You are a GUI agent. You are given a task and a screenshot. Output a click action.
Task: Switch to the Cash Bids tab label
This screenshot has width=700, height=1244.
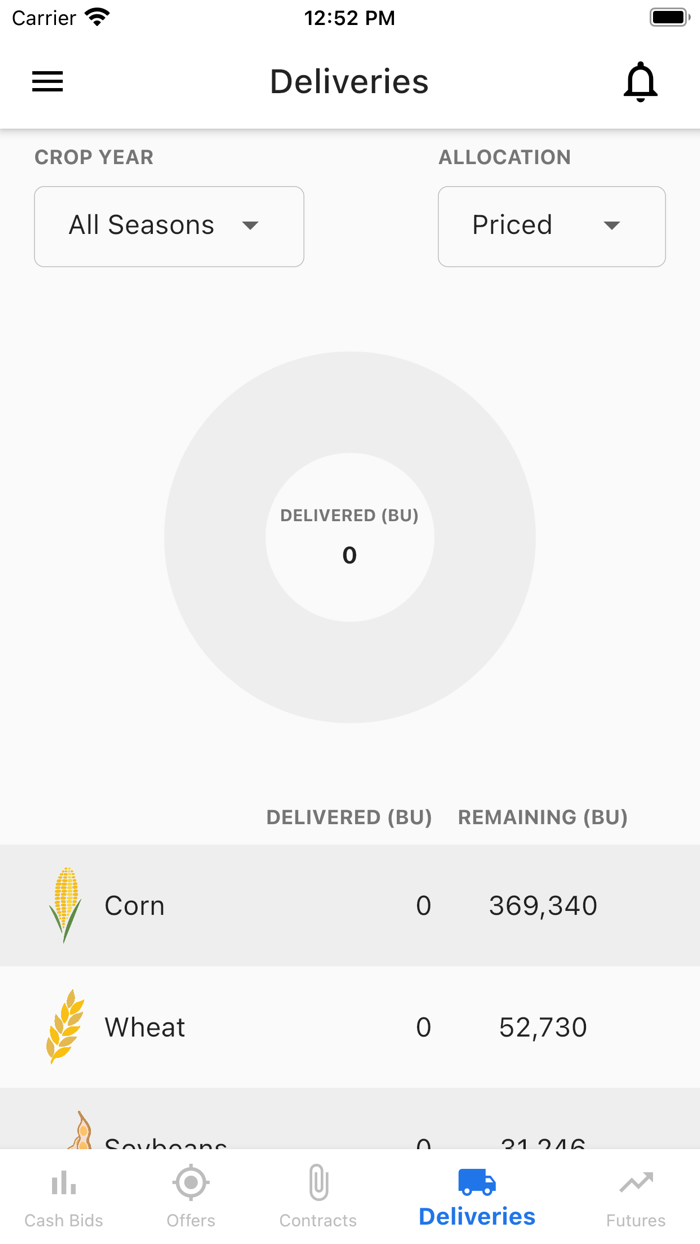[x=64, y=1220]
